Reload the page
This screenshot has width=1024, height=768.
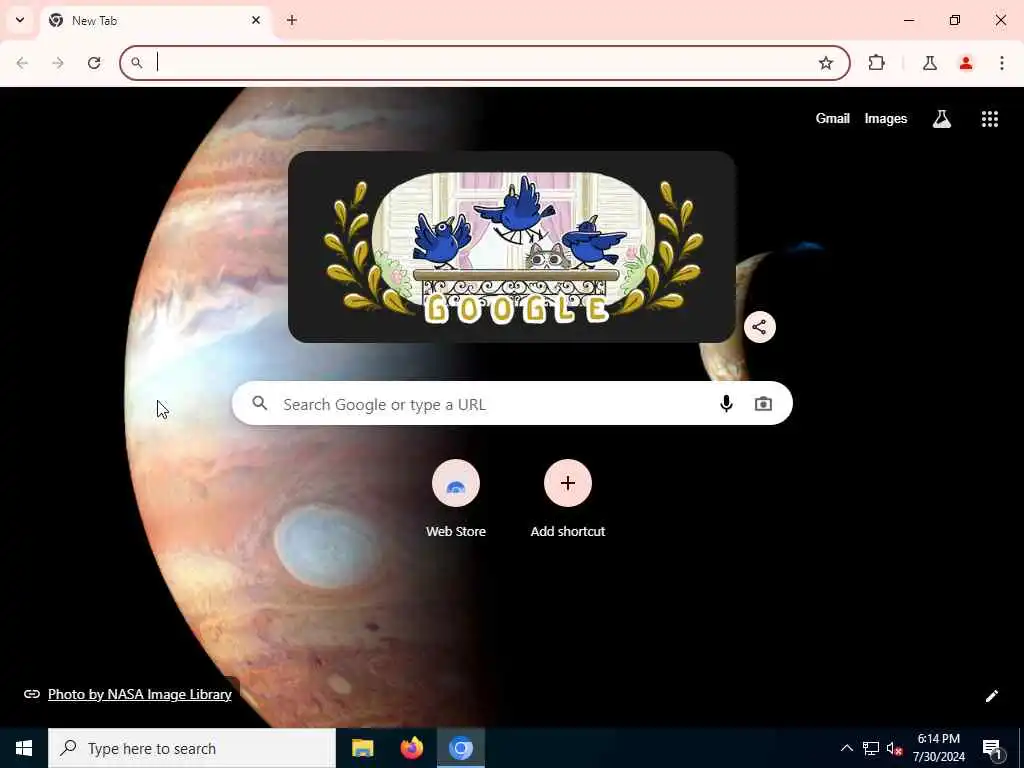[x=94, y=63]
